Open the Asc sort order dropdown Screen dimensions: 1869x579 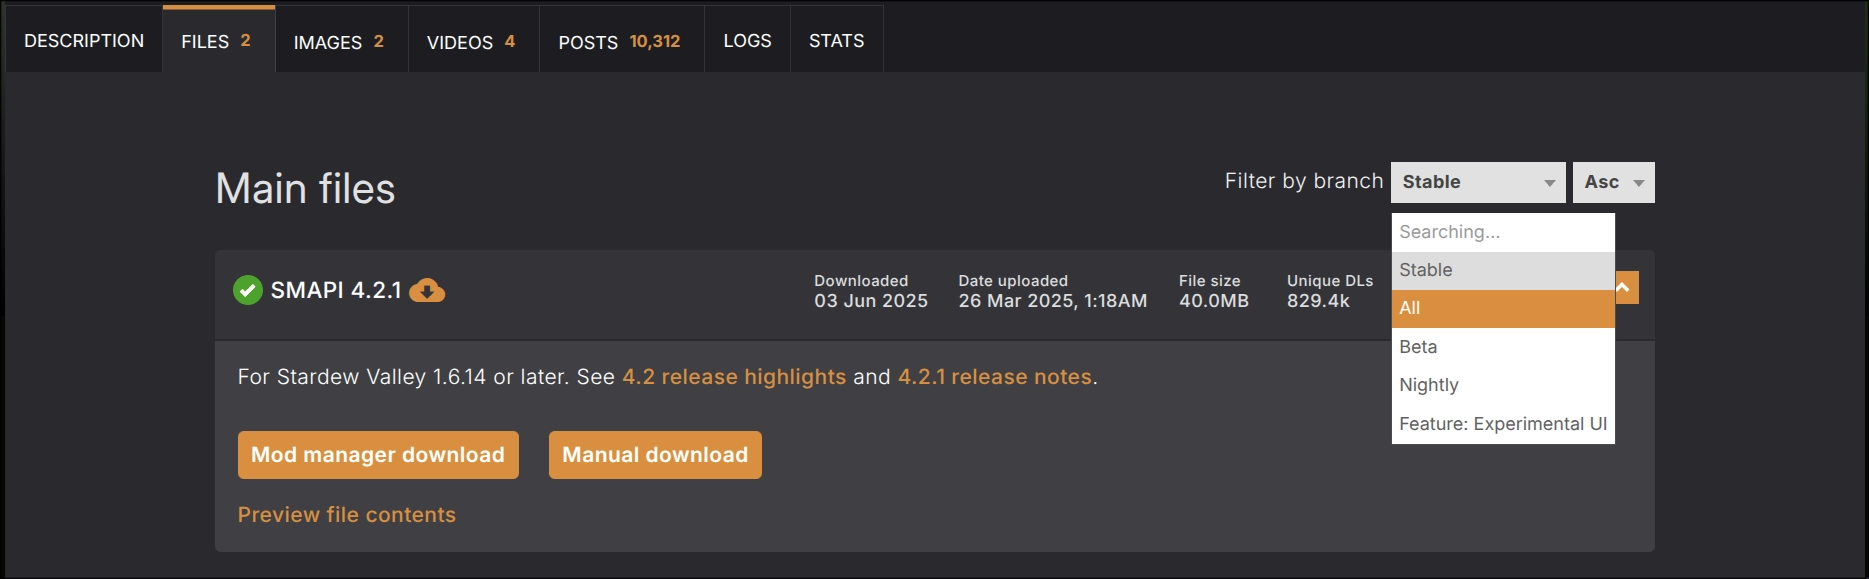point(1613,182)
